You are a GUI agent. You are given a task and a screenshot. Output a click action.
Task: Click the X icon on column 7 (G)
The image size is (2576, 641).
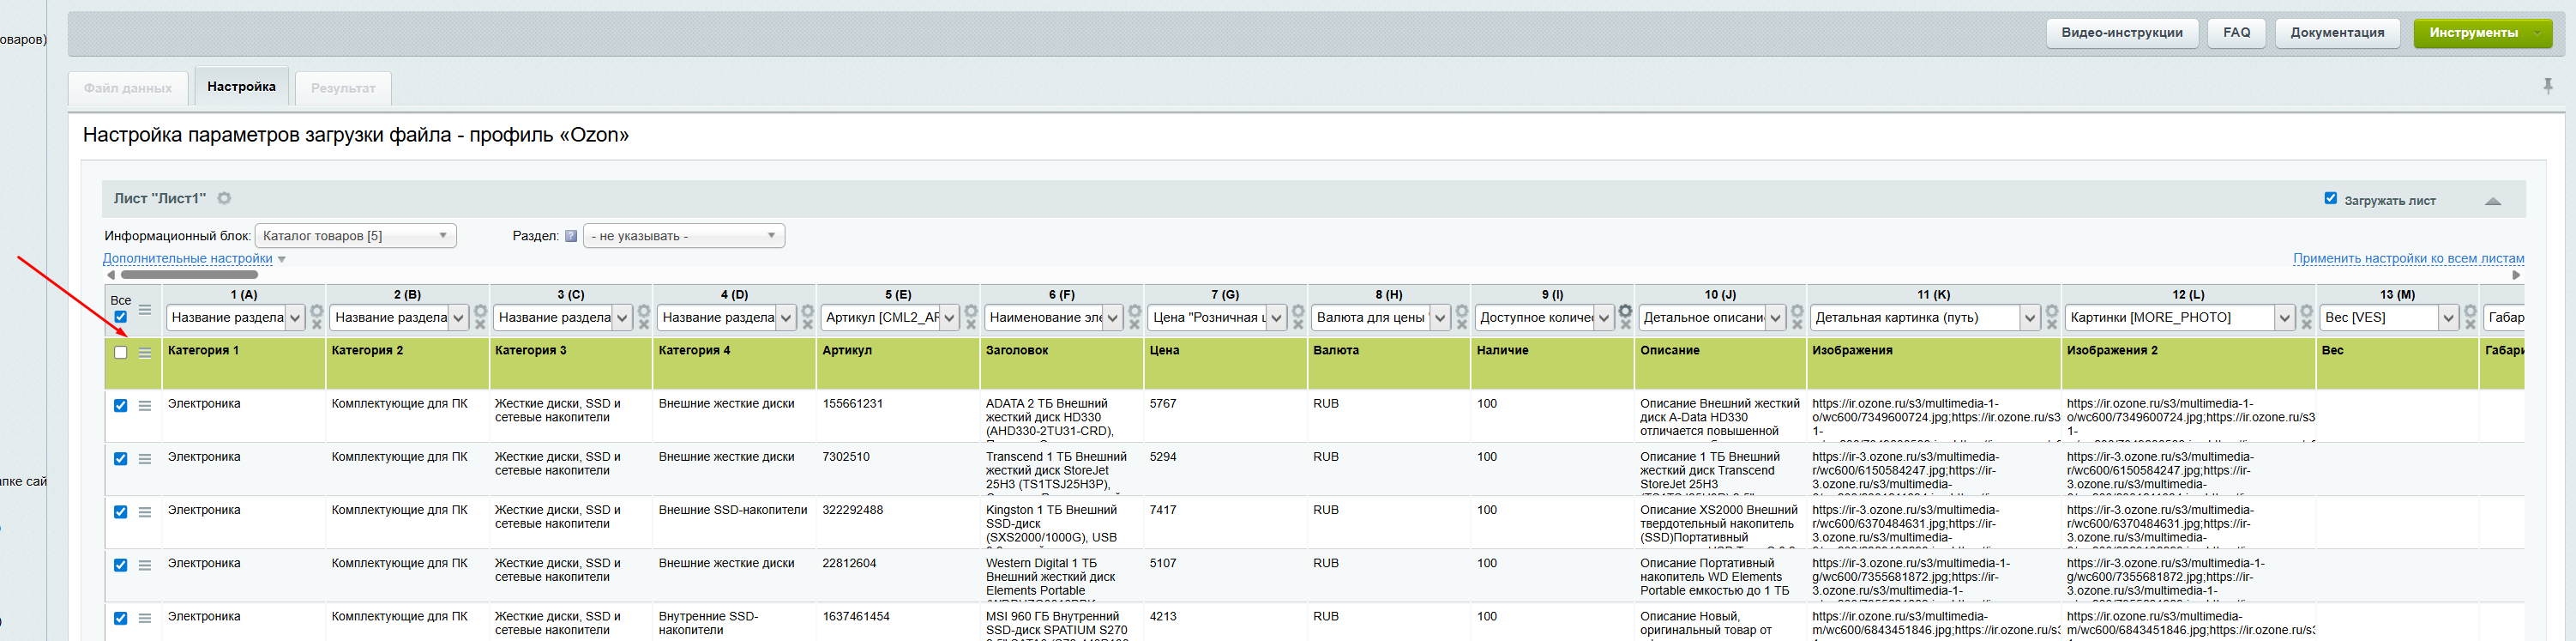point(1298,324)
